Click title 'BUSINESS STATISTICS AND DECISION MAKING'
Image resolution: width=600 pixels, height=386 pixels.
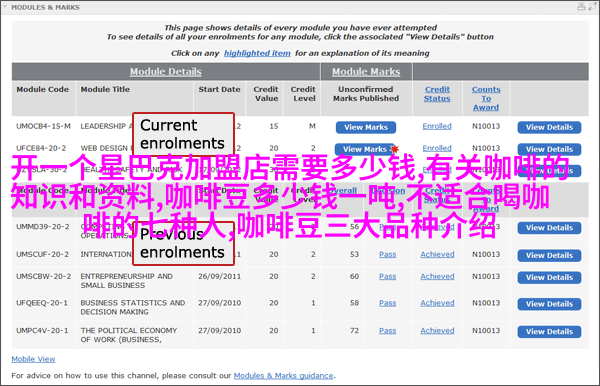(x=132, y=308)
